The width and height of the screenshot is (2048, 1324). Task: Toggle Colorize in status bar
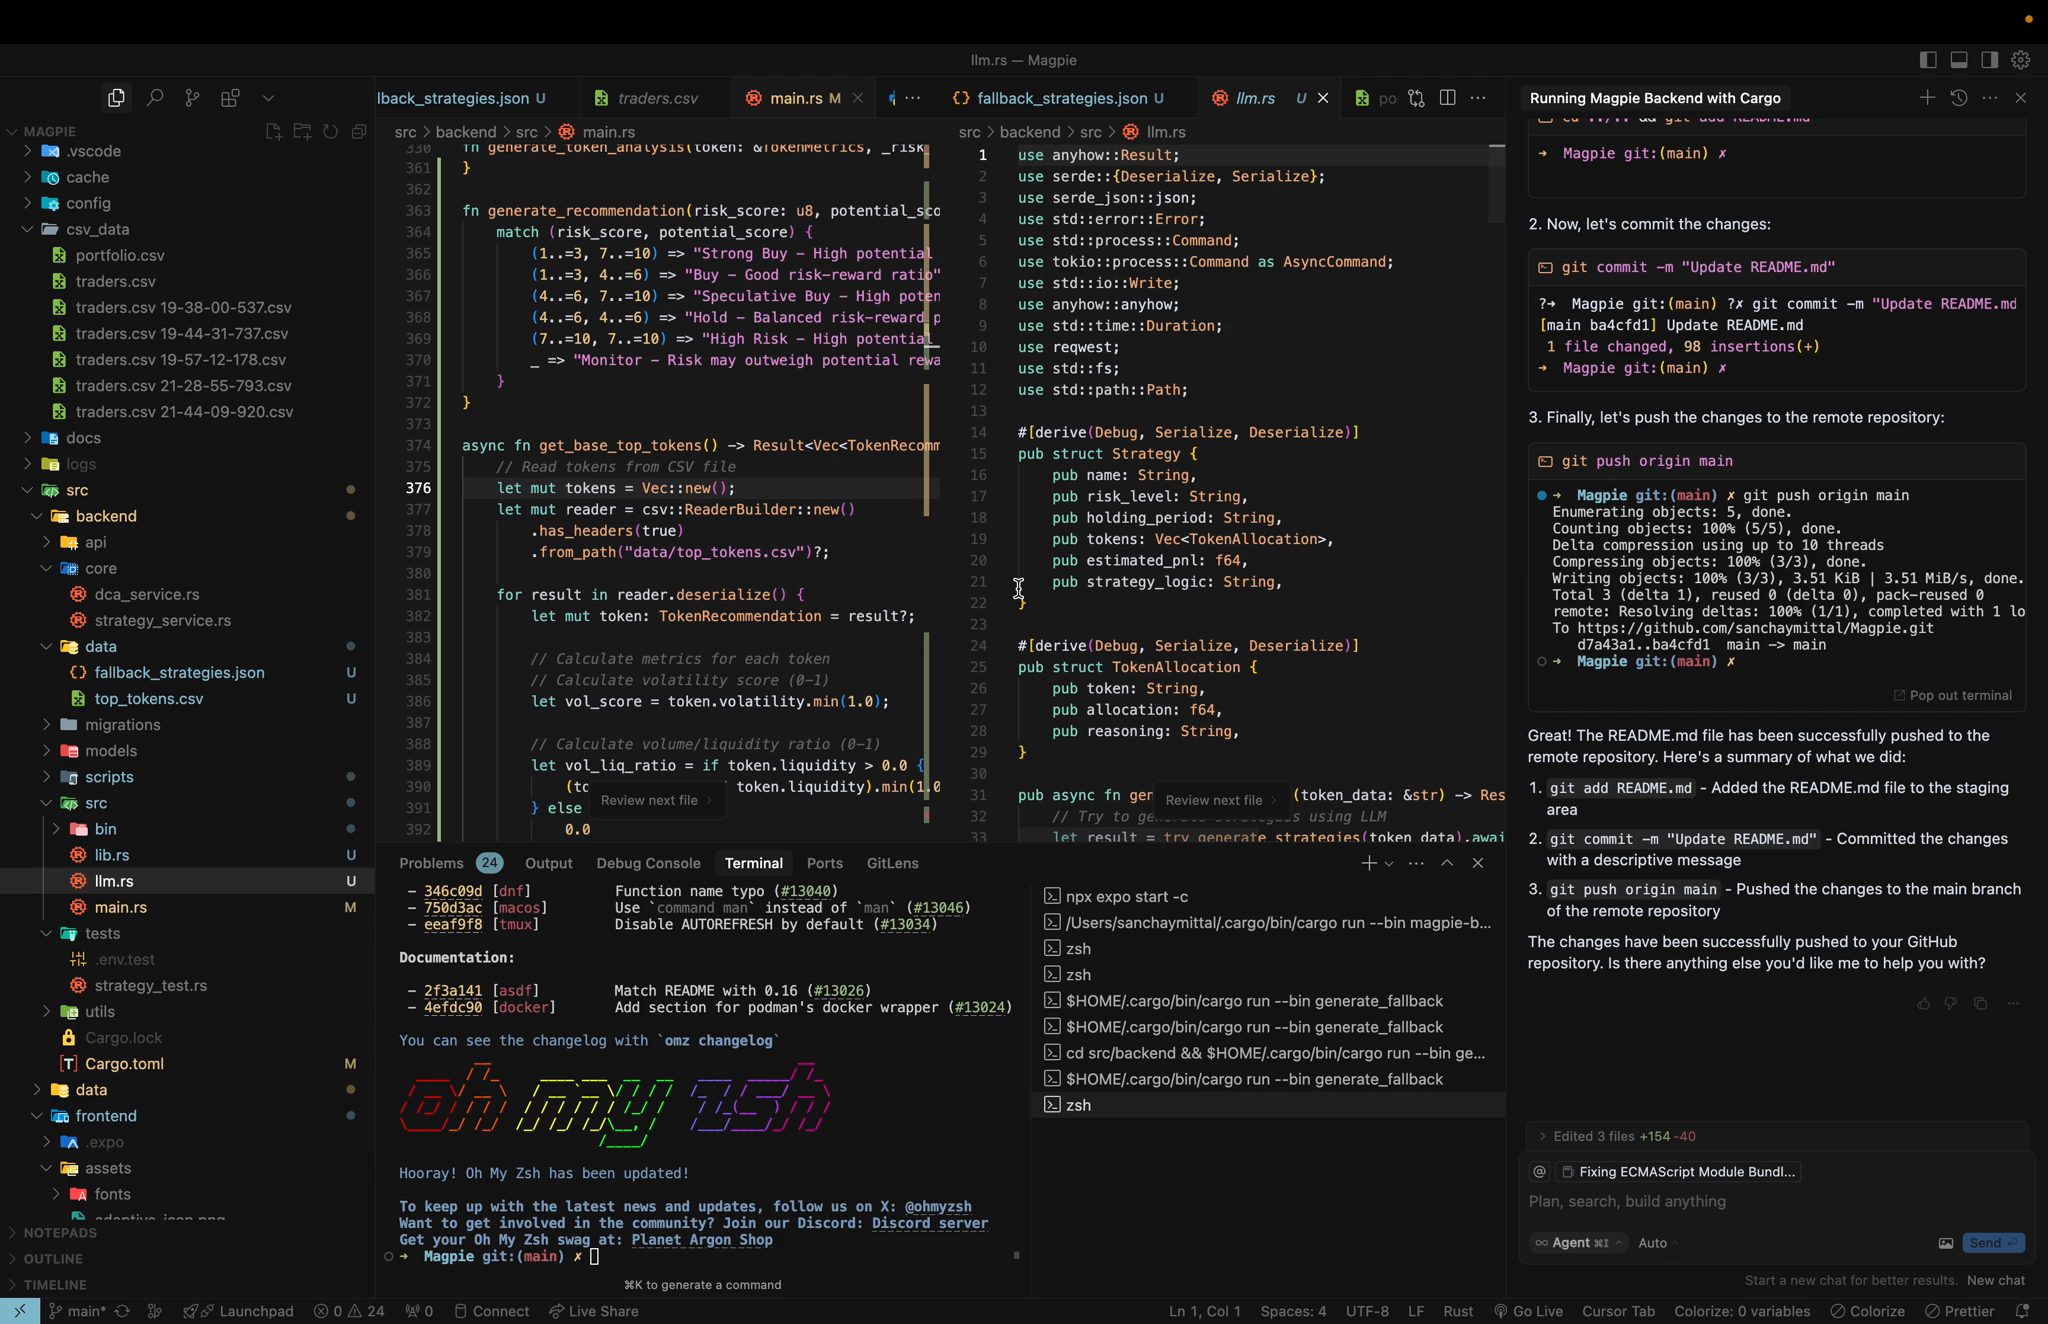1867,1311
